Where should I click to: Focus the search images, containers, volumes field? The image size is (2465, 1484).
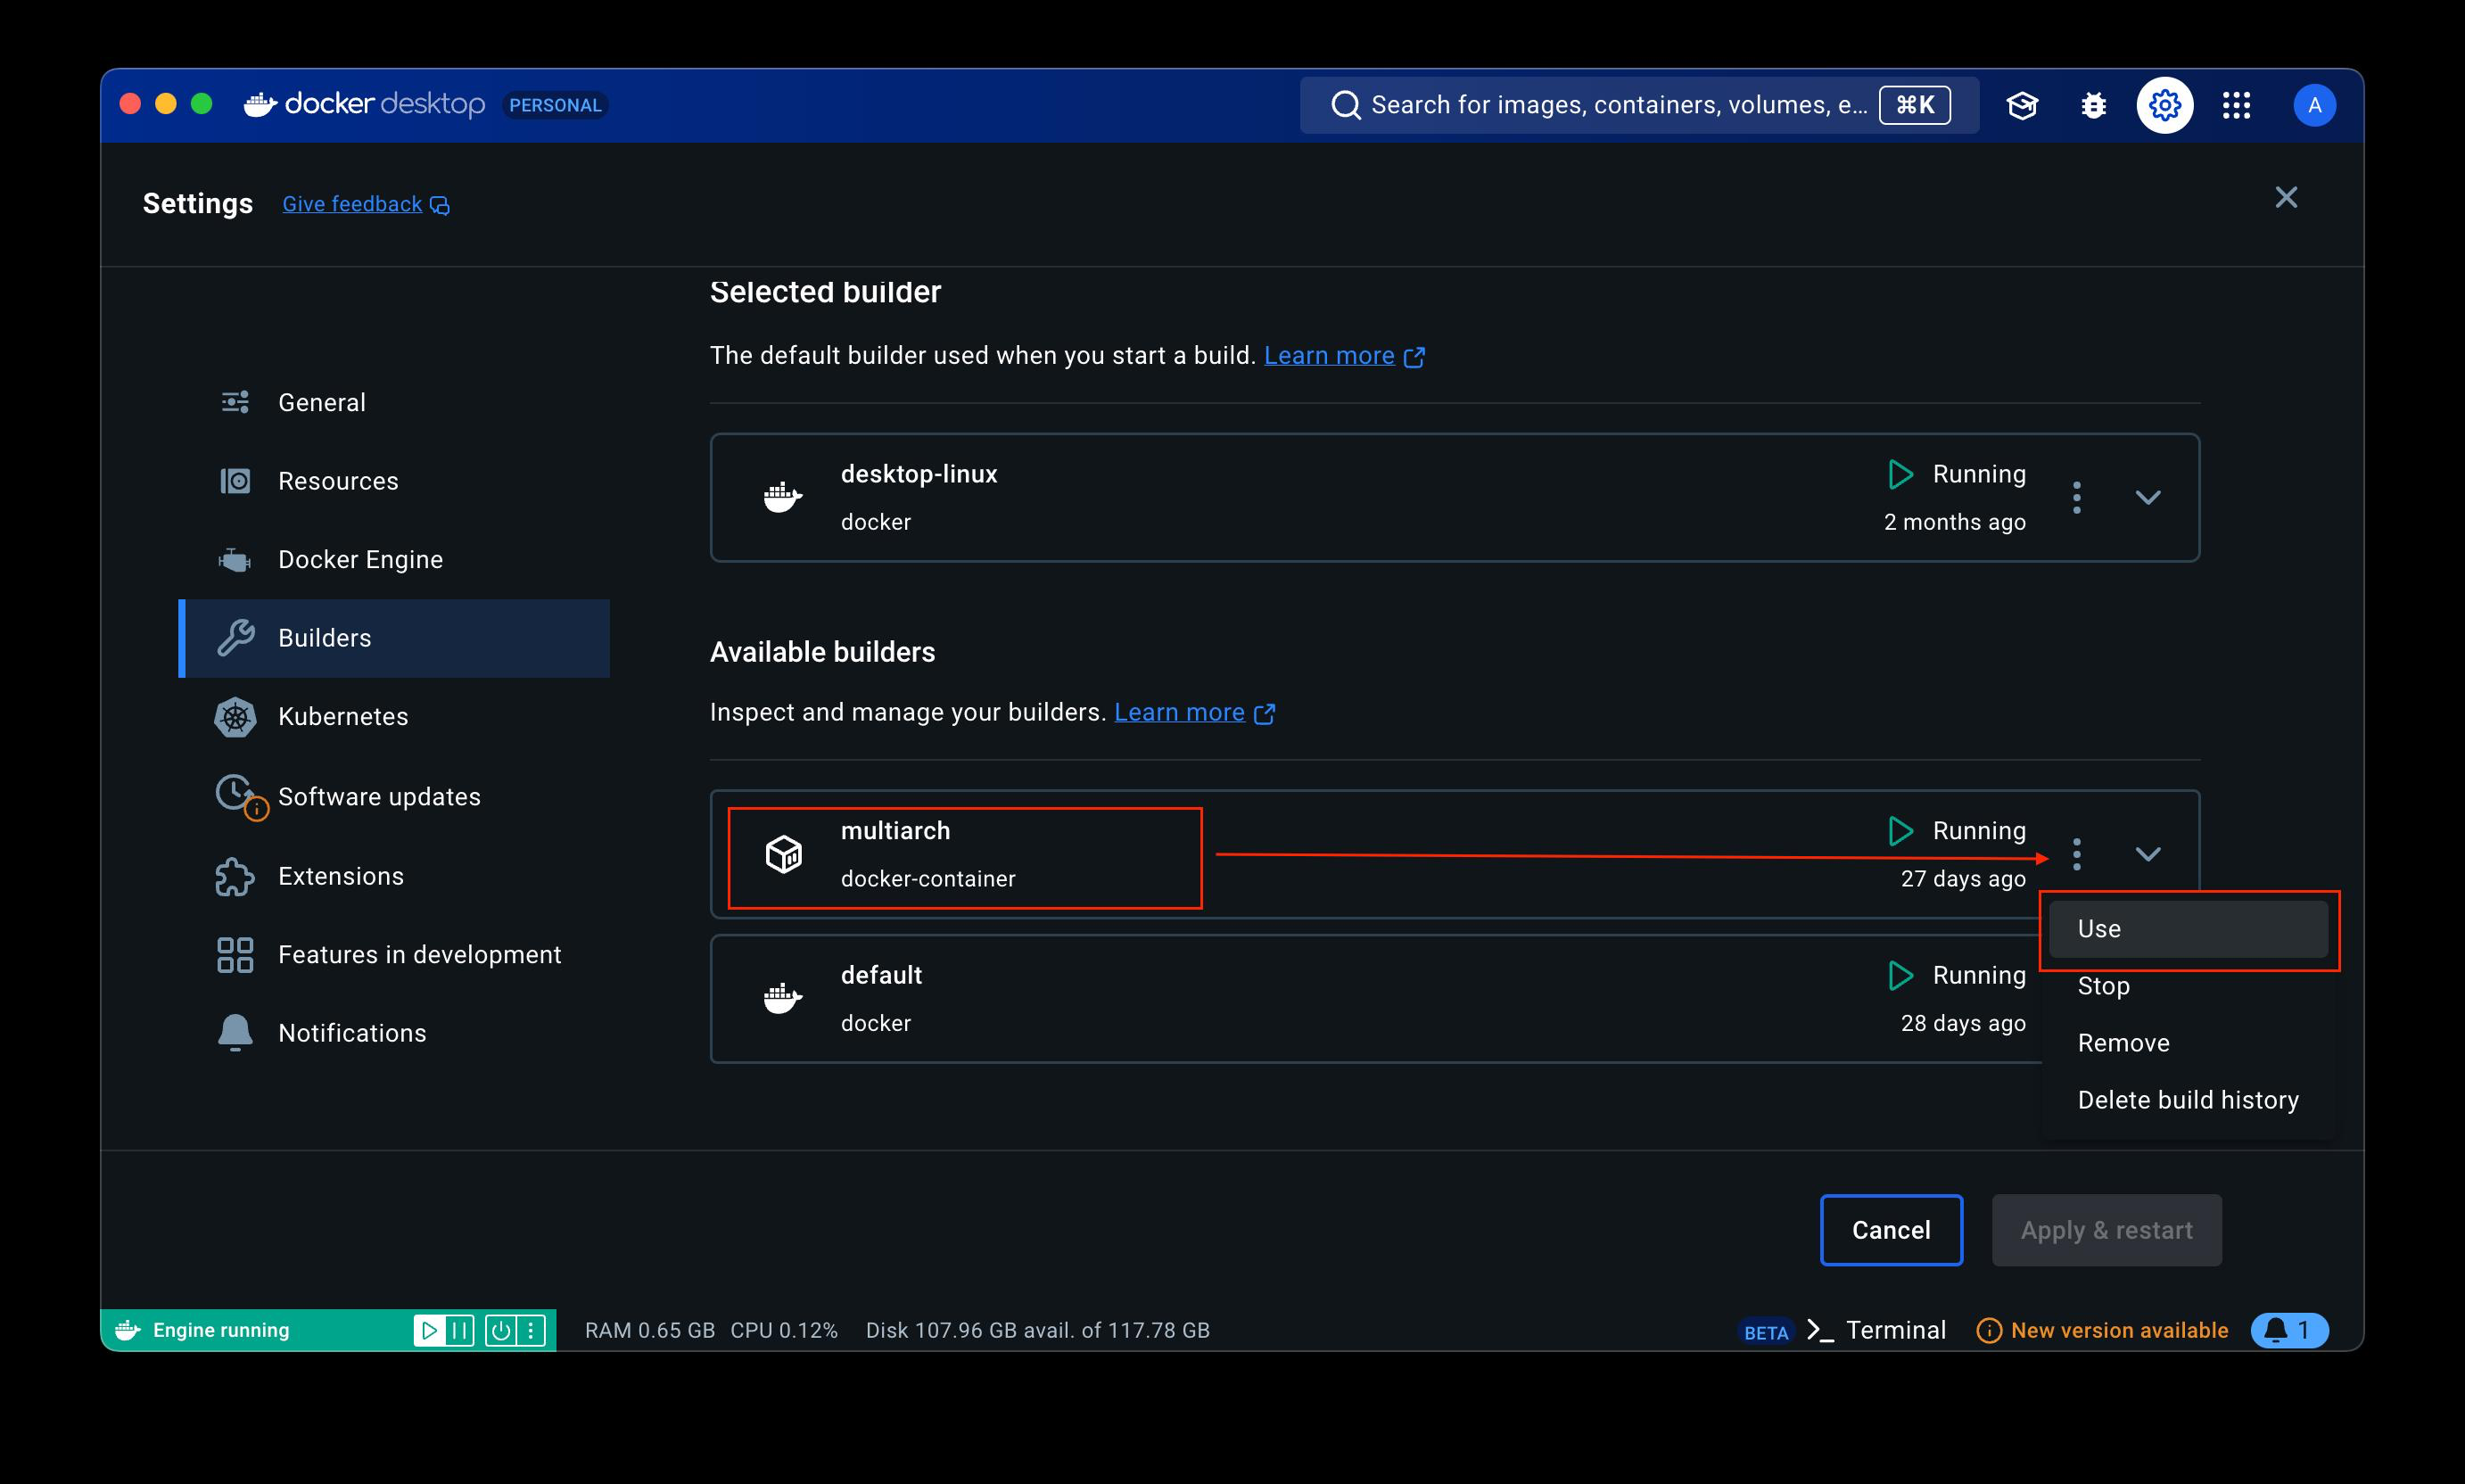1639,105
